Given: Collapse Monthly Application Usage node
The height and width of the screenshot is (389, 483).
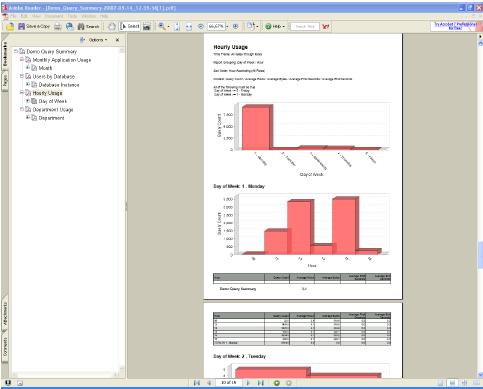Looking at the screenshot, I should click(x=22, y=59).
